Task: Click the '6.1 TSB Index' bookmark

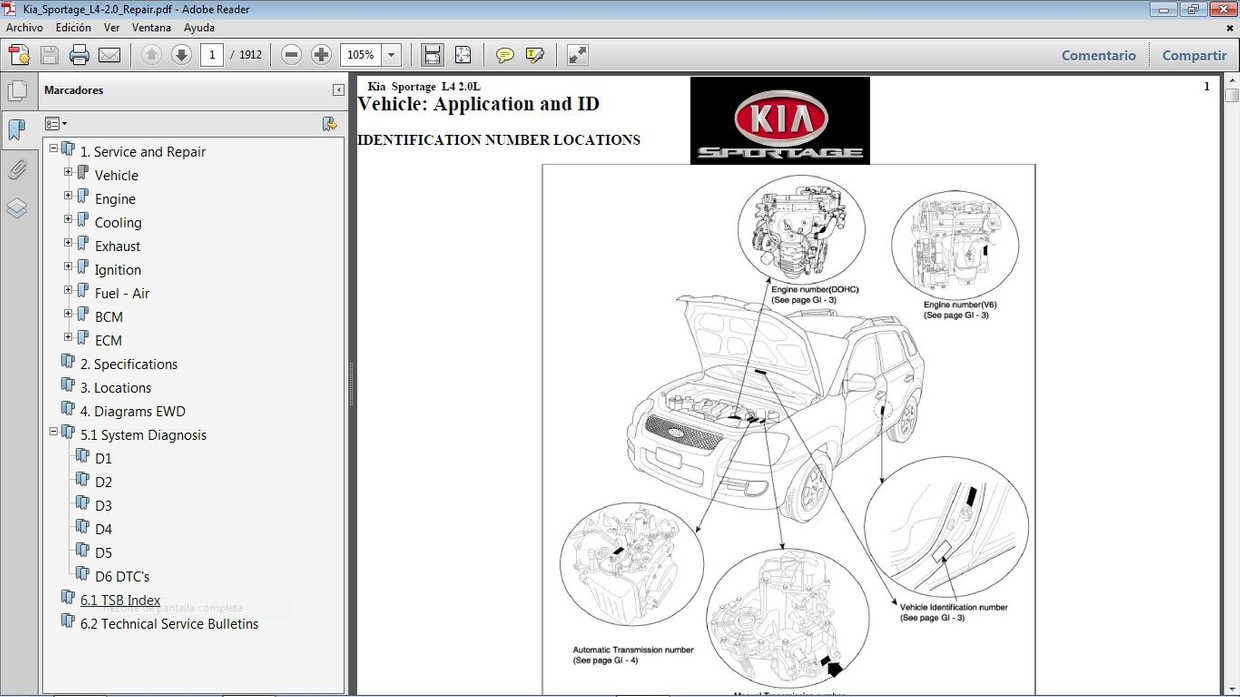Action: point(120,600)
